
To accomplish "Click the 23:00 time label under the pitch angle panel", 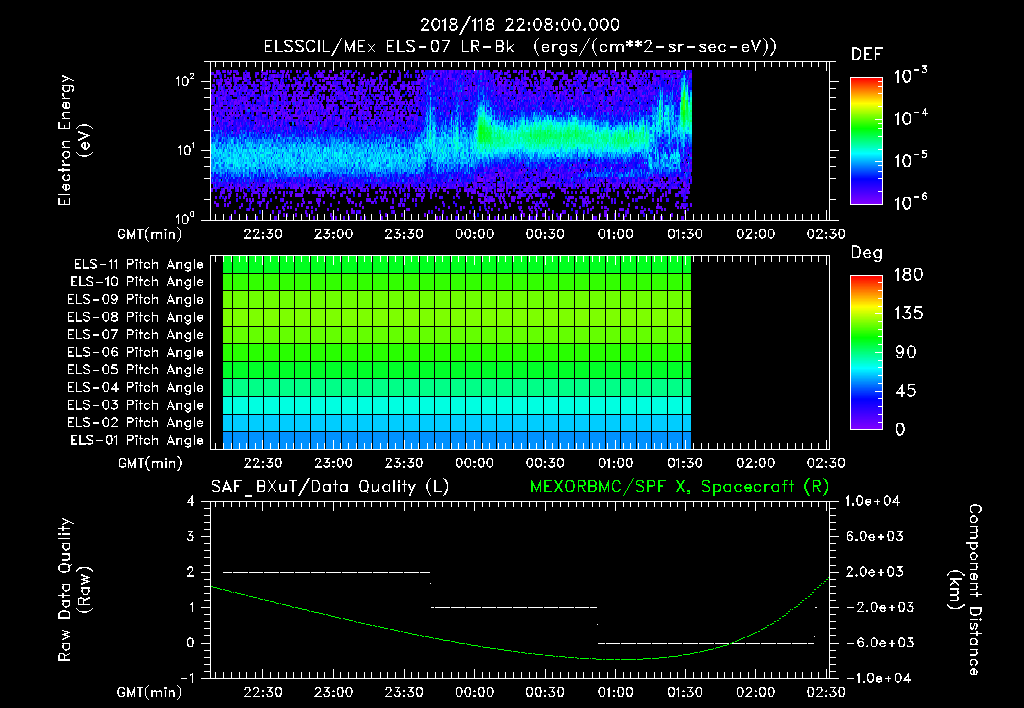I will (x=333, y=463).
